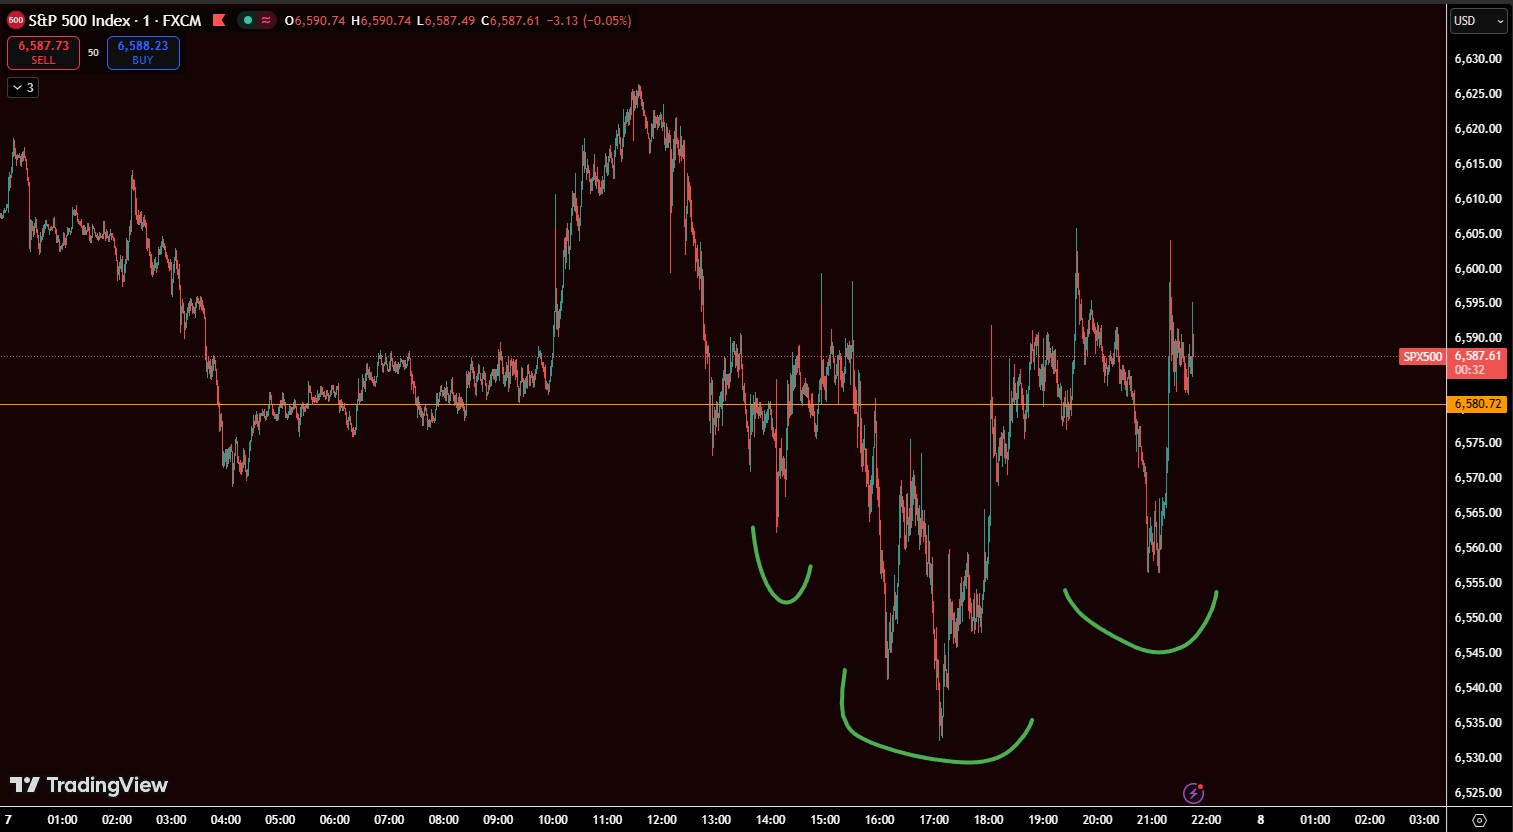Open the chart settings hexagon gear icon
Viewport: 1513px width, 832px height.
(1480, 820)
